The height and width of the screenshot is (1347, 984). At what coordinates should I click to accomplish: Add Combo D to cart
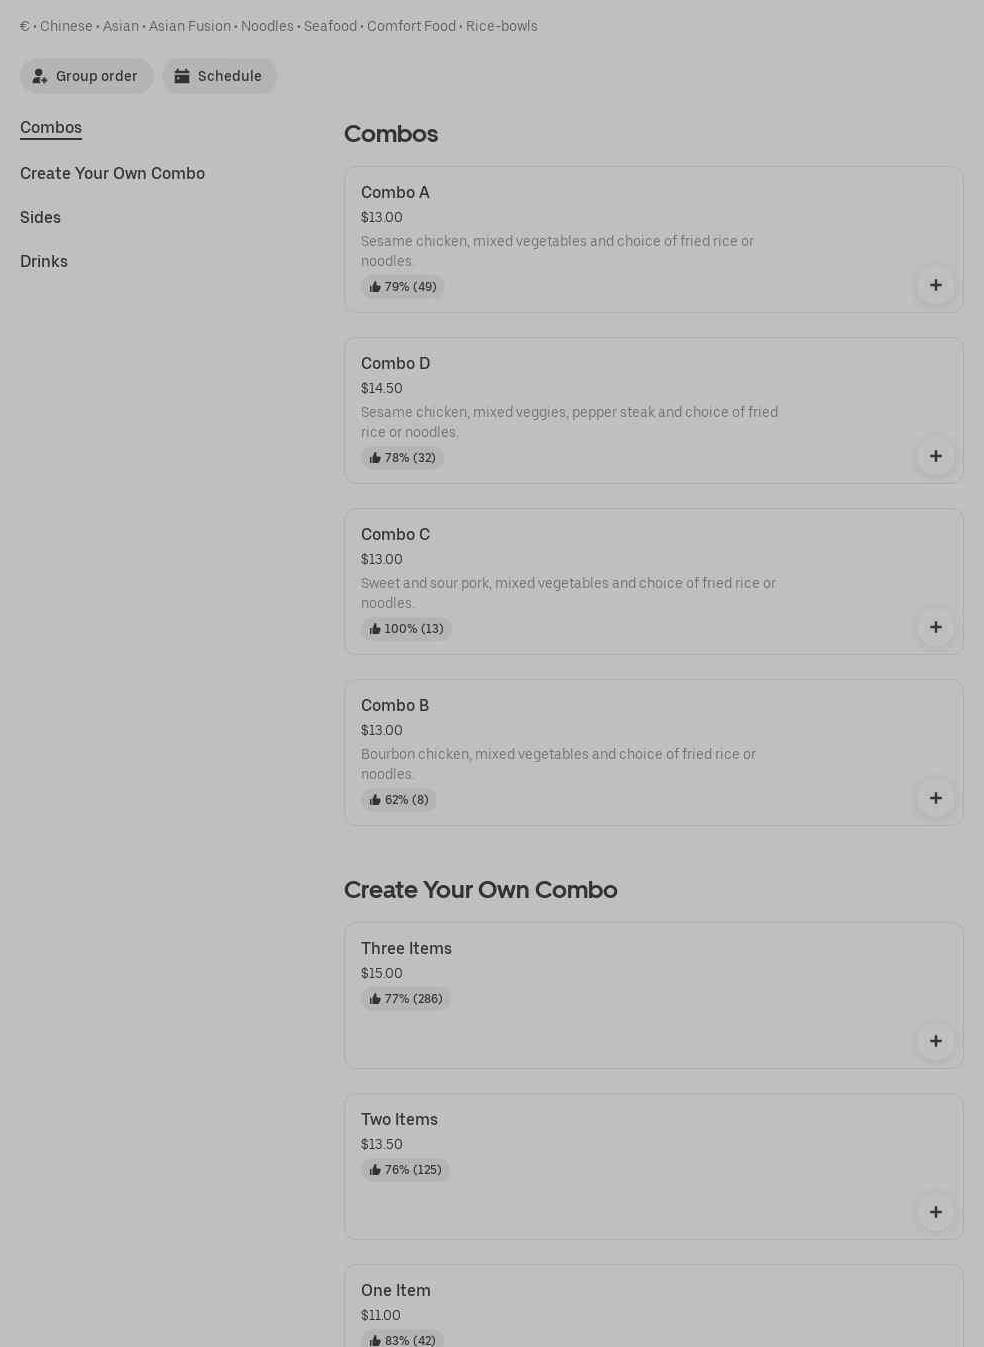pyautogui.click(x=935, y=456)
